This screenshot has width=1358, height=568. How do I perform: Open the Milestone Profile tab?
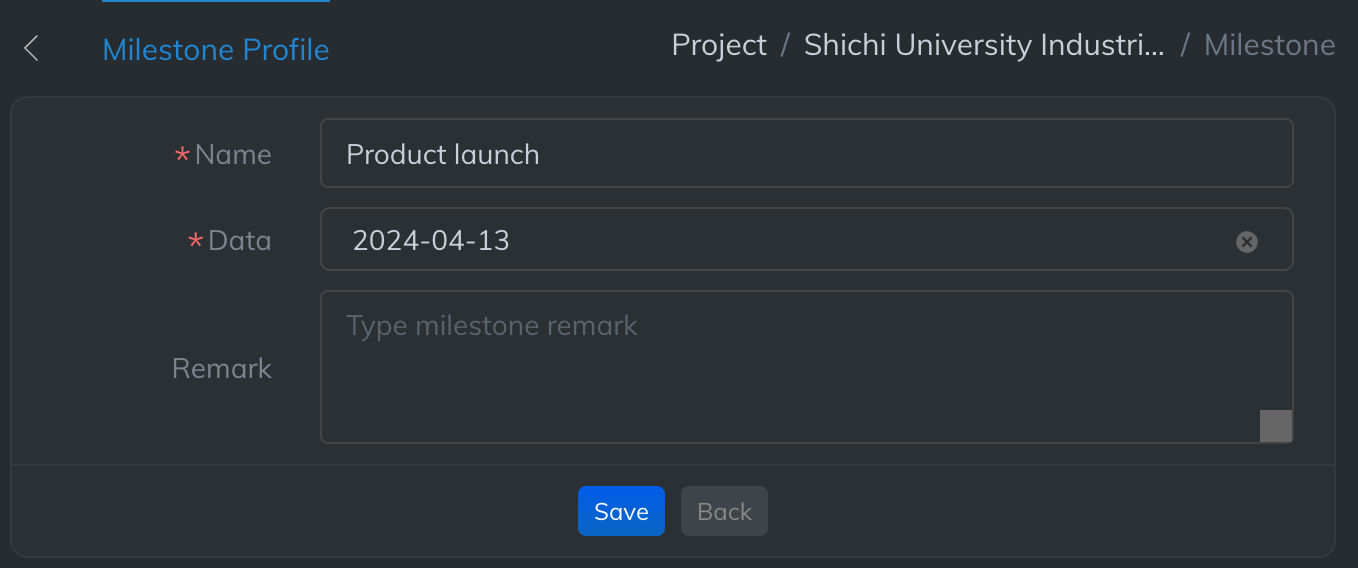216,49
